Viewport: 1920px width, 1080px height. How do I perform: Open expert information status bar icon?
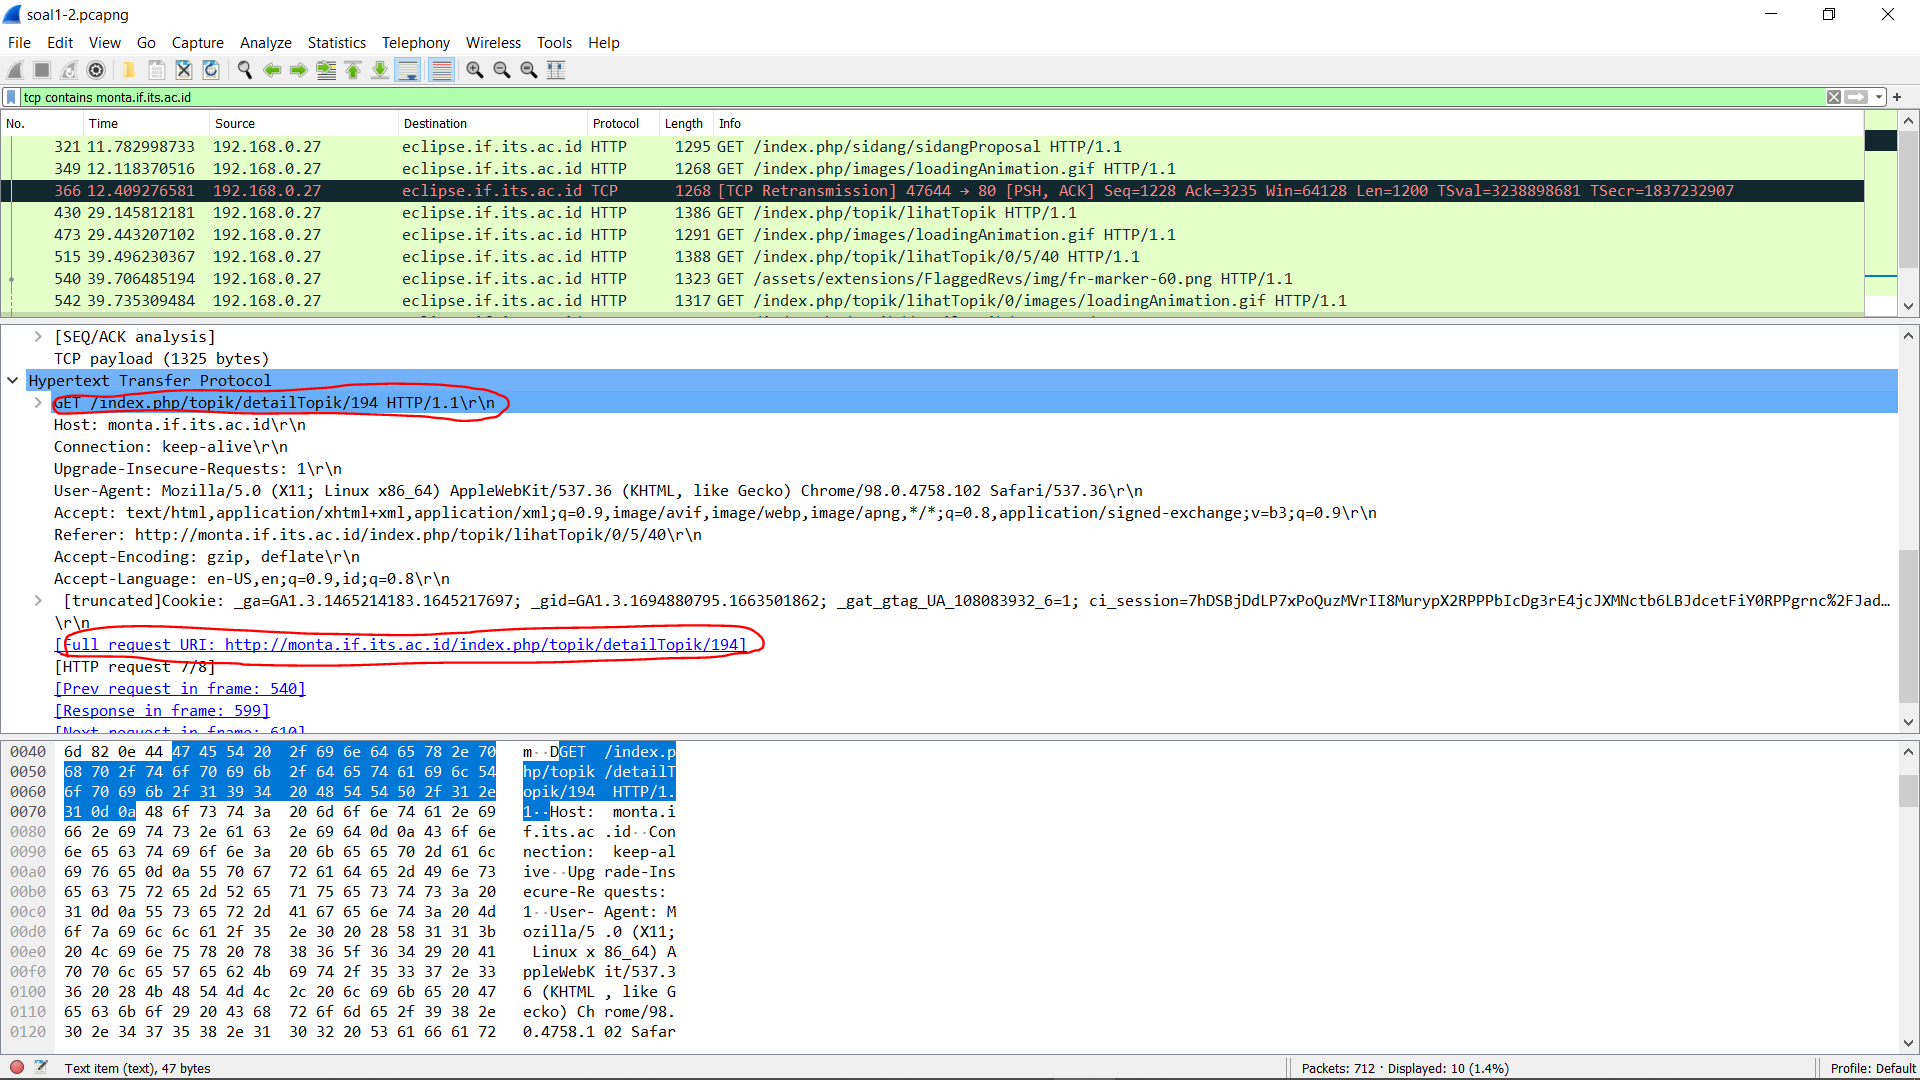(17, 1067)
